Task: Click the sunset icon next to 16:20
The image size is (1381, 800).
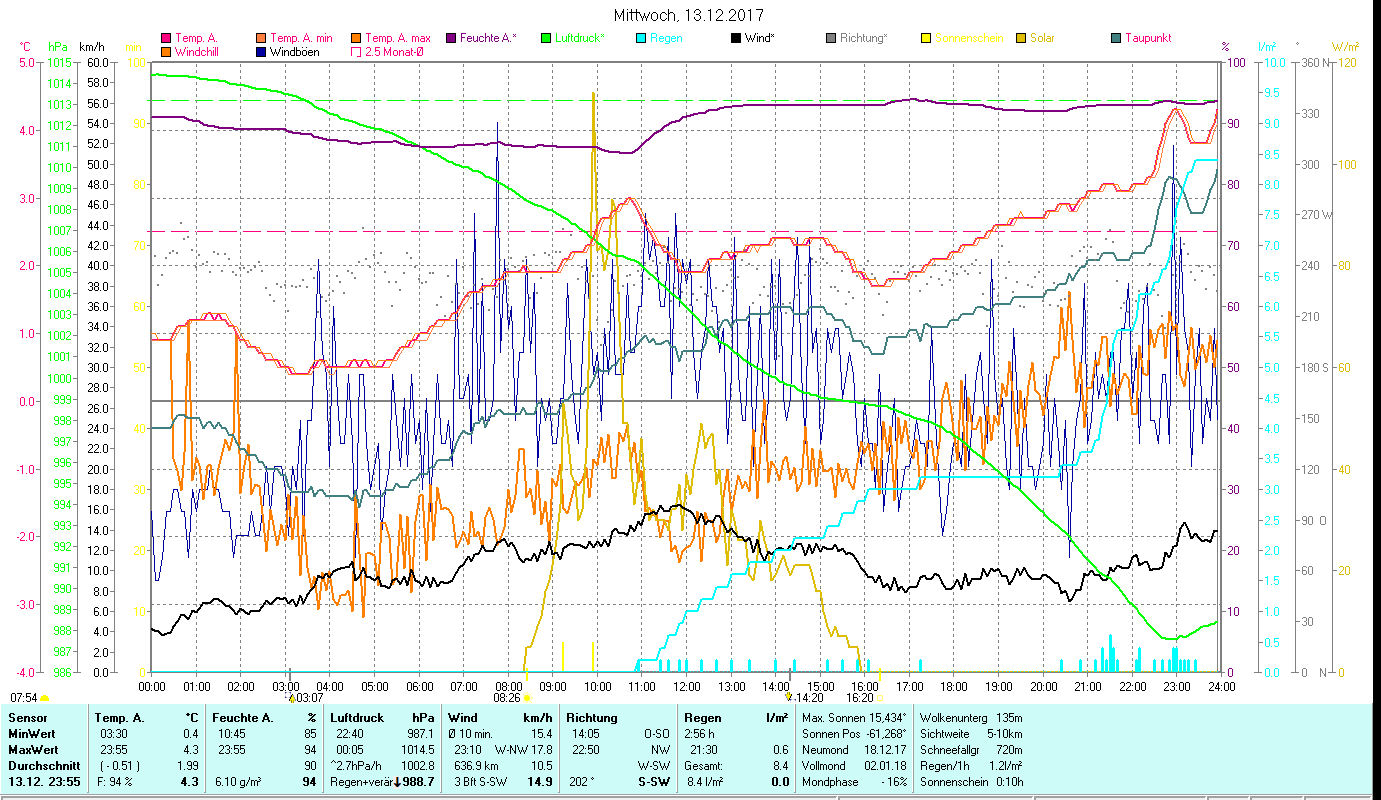Action: coord(880,698)
